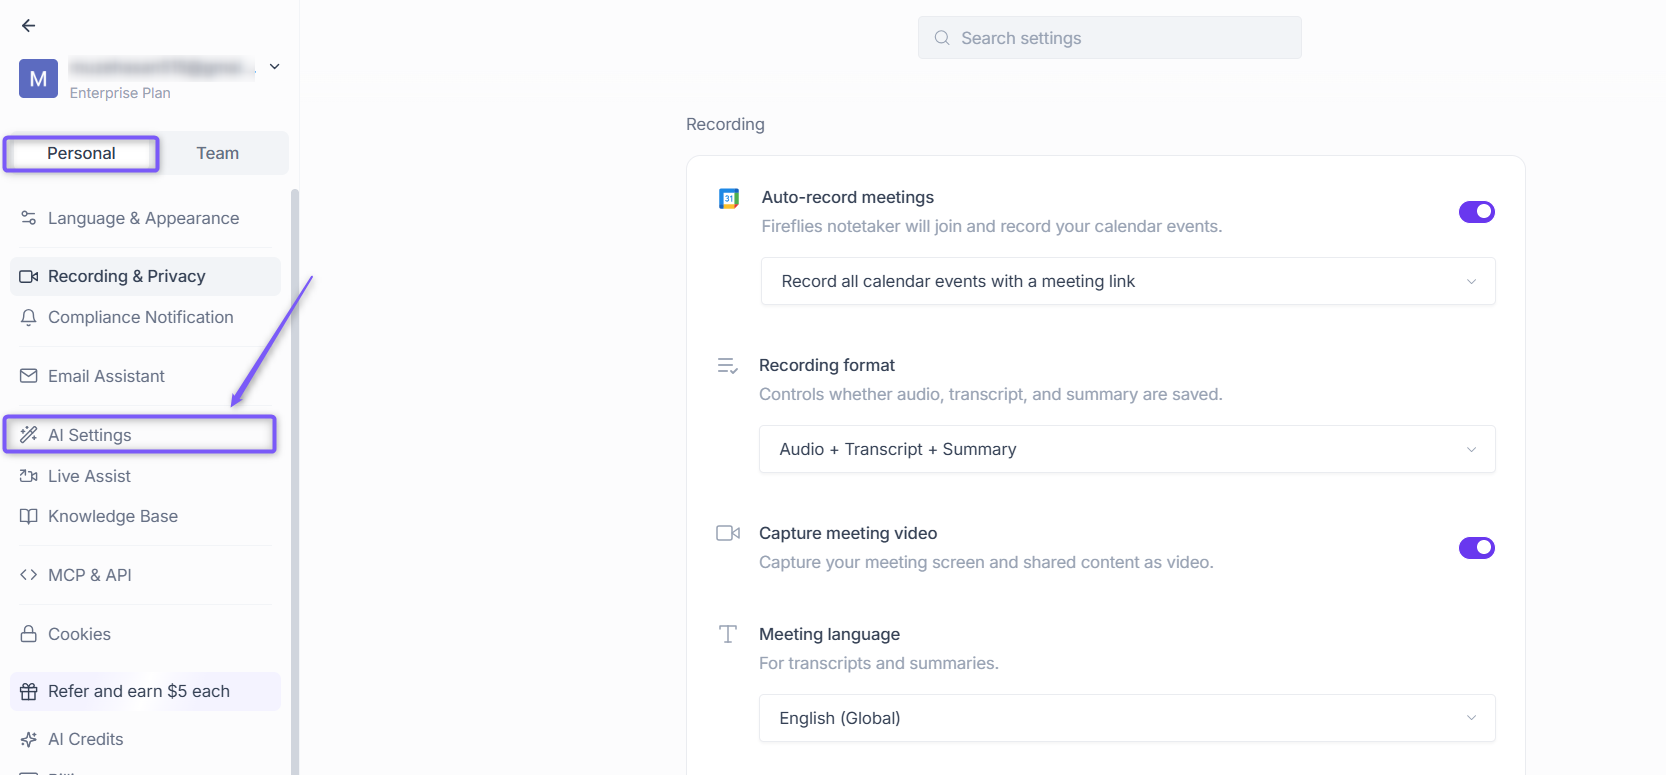Click the M account avatar
Image resolution: width=1666 pixels, height=775 pixels.
[38, 78]
